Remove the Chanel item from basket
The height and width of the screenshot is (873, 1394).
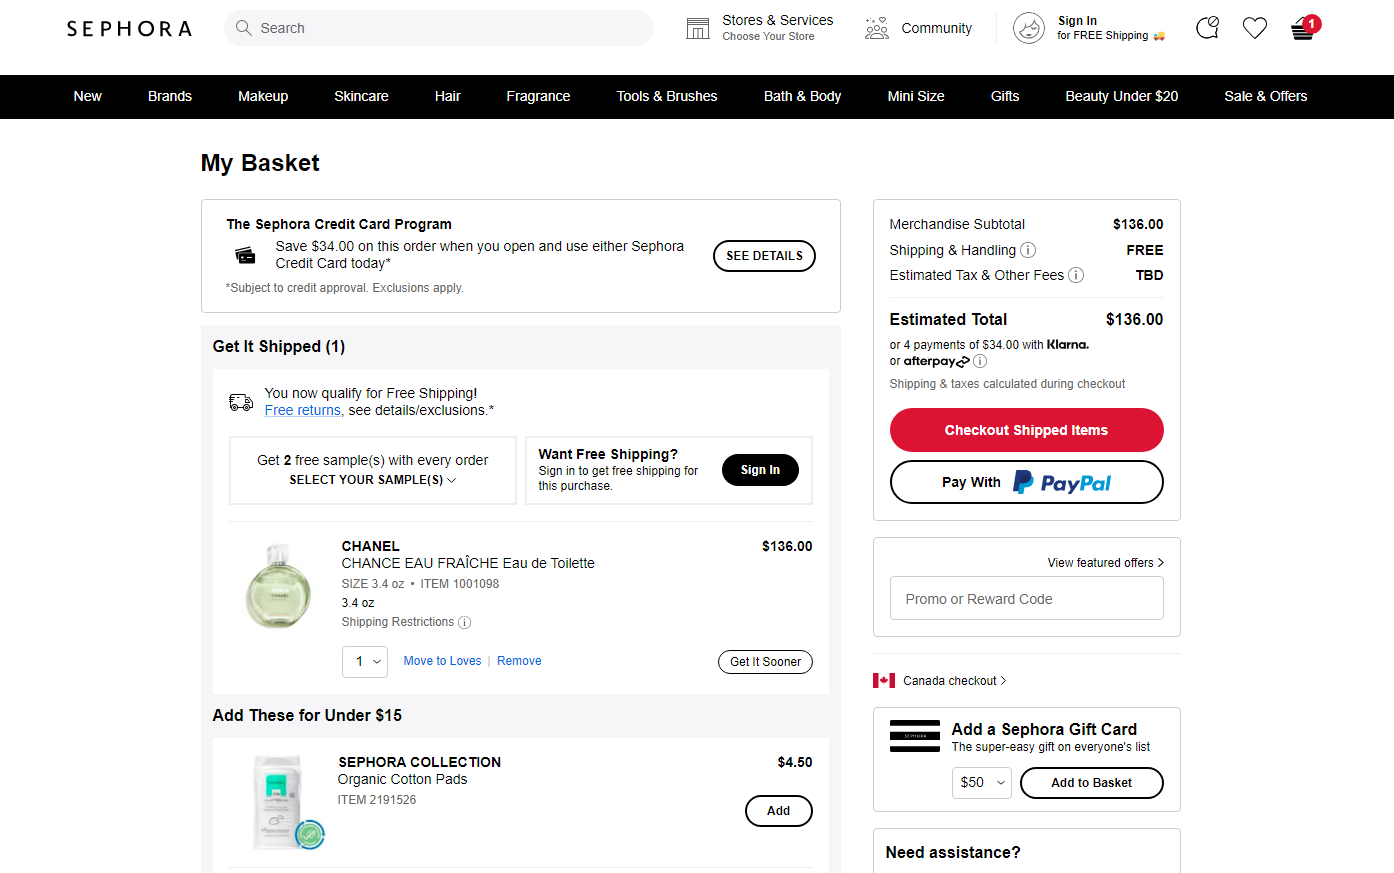[519, 661]
